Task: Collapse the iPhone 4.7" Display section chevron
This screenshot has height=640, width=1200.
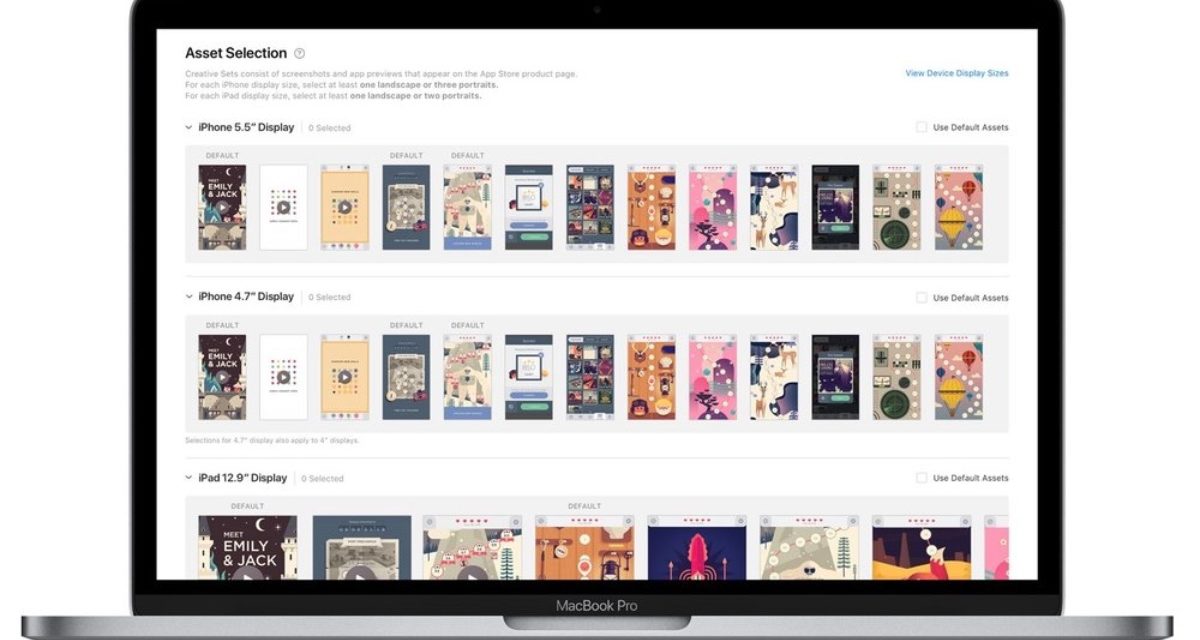Action: [189, 297]
